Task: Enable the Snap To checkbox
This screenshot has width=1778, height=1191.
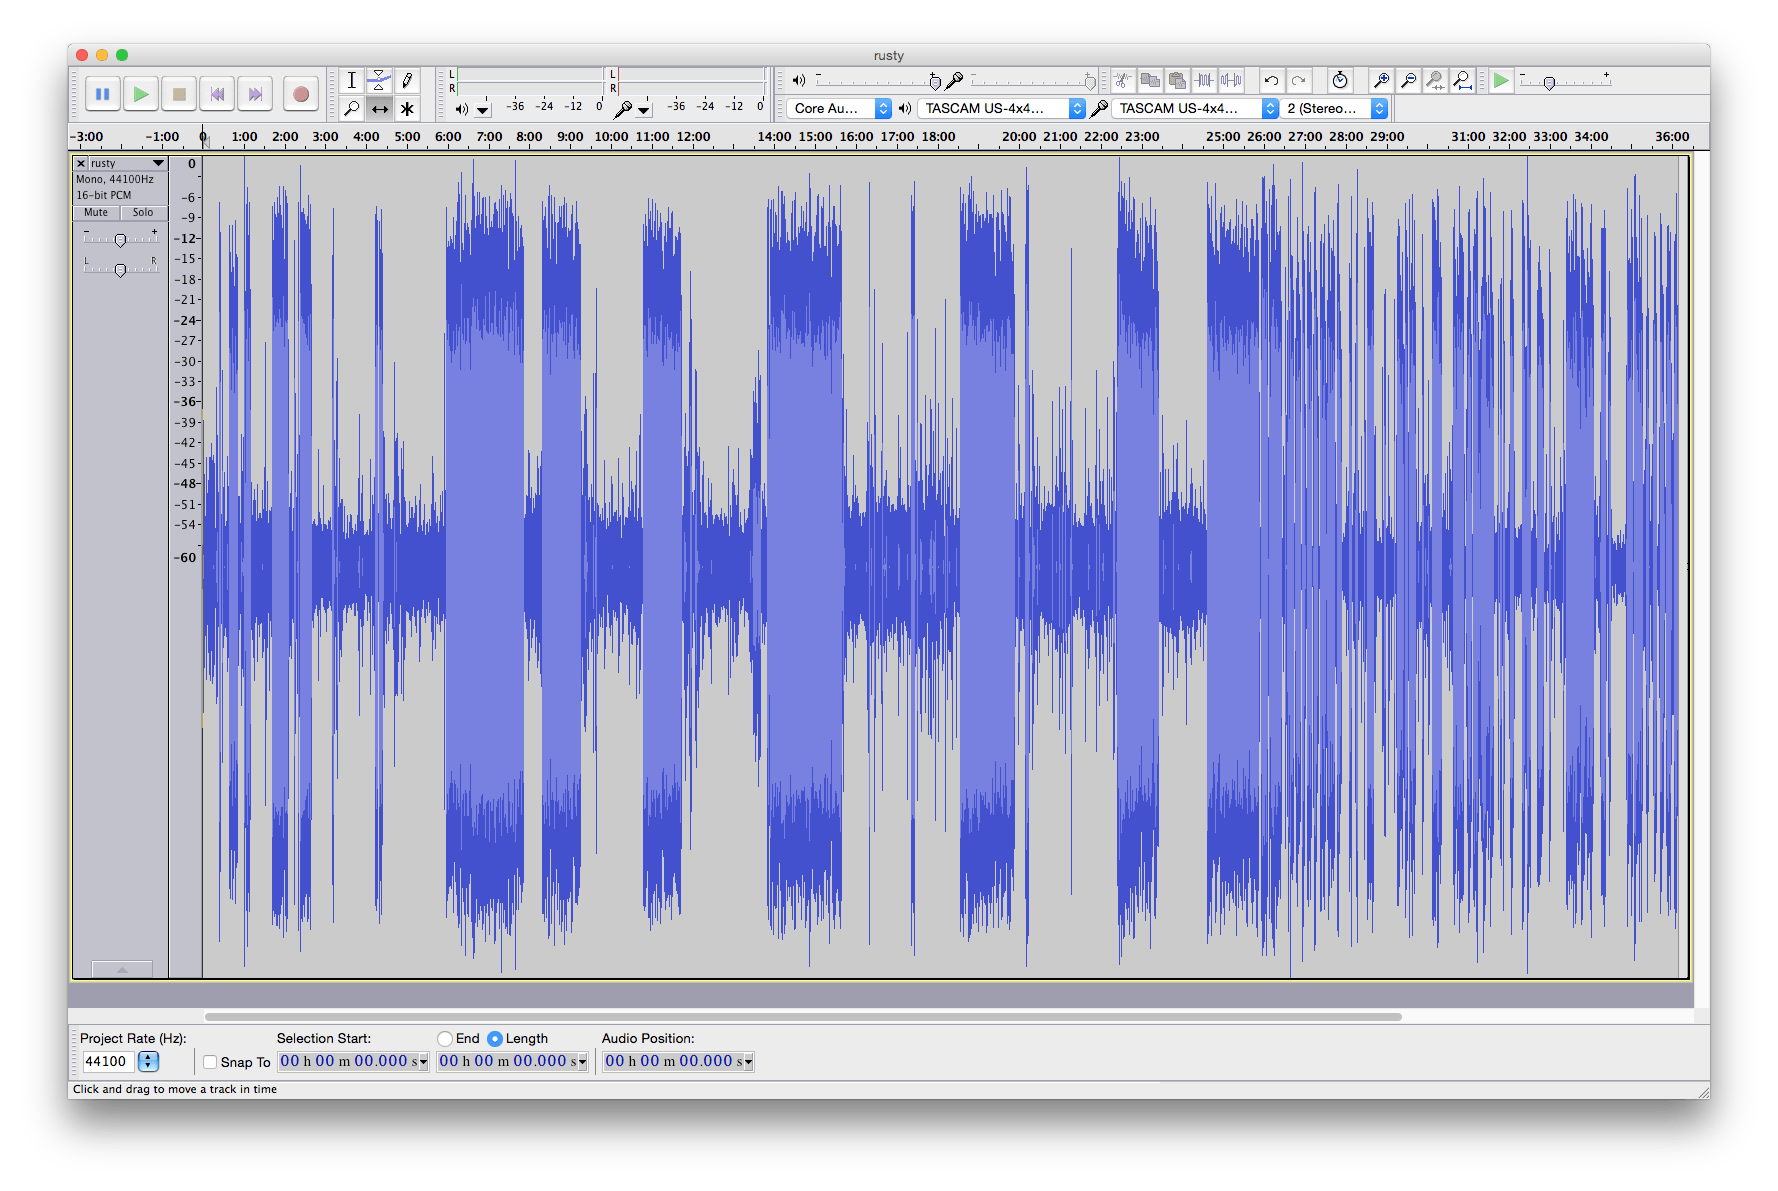Action: [210, 1062]
